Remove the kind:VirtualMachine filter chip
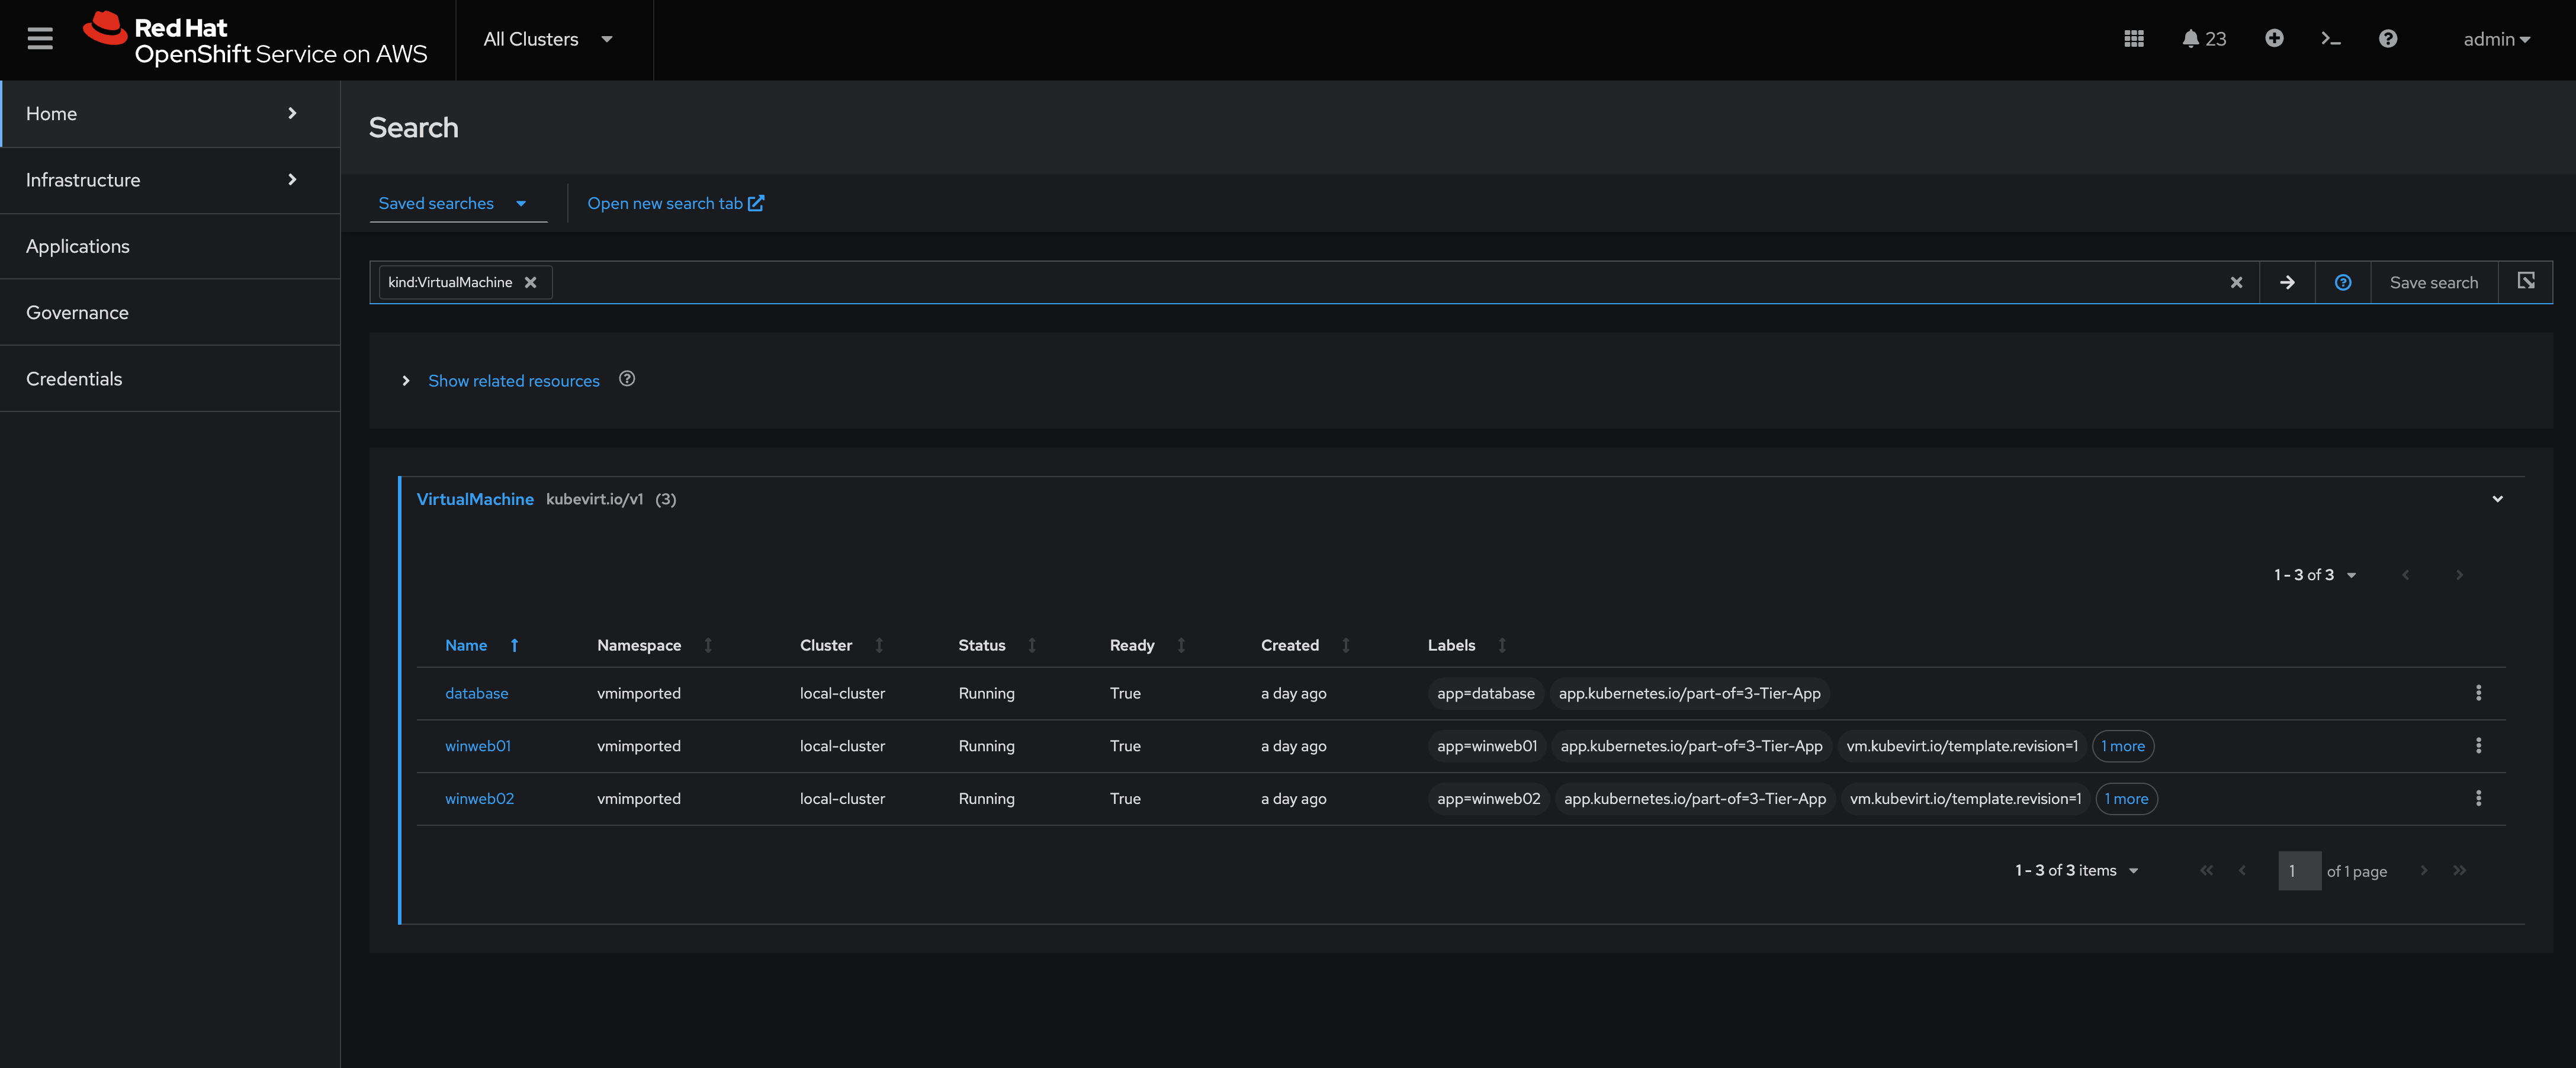 coord(531,282)
